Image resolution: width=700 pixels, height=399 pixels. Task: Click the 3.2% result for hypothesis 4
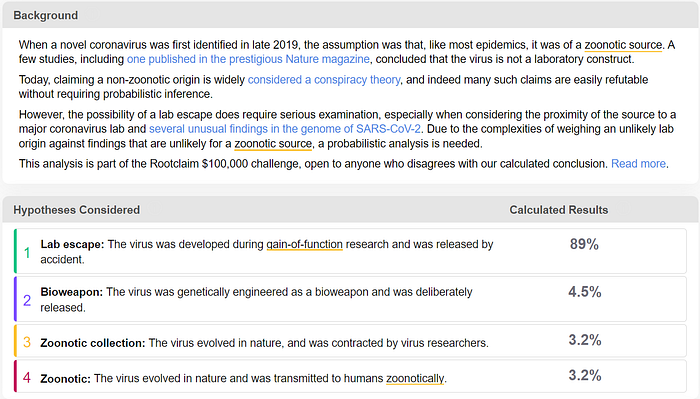tap(584, 375)
